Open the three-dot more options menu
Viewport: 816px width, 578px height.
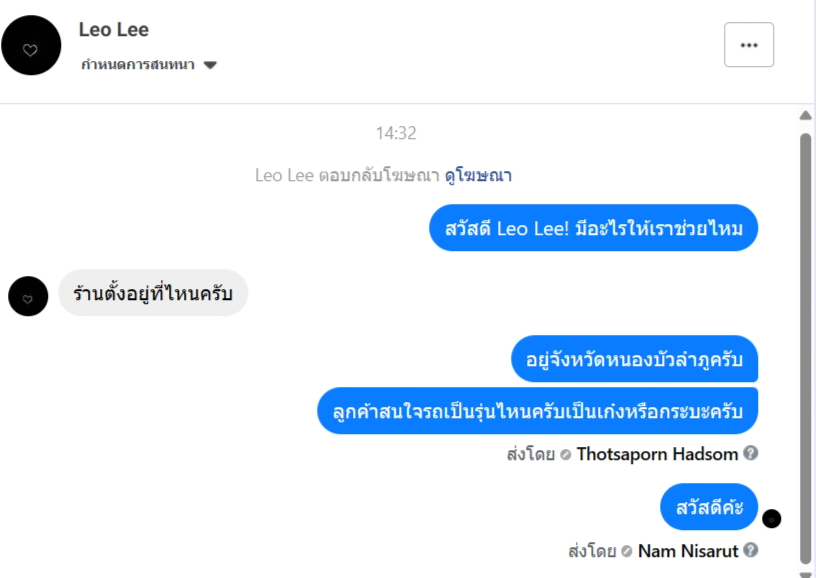(x=748, y=45)
